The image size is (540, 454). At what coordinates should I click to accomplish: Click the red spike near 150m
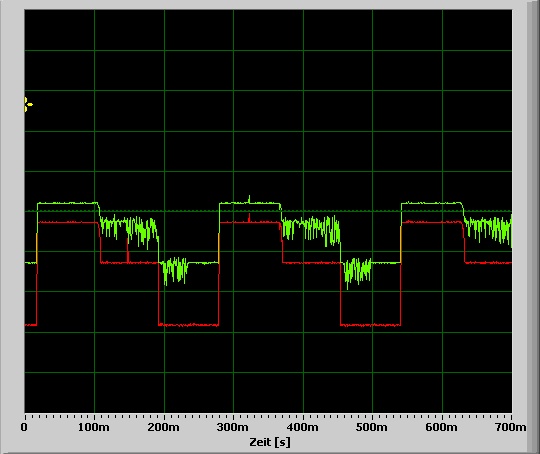[x=128, y=251]
